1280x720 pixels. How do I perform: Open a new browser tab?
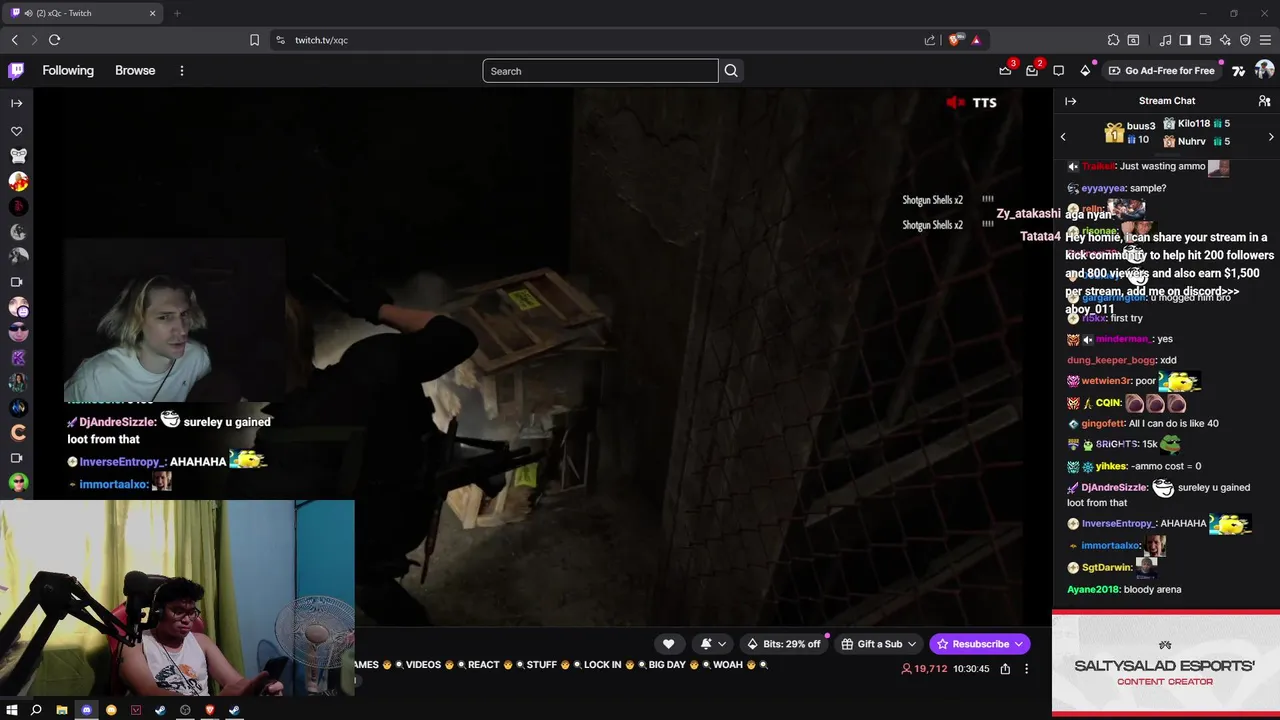pyautogui.click(x=177, y=13)
